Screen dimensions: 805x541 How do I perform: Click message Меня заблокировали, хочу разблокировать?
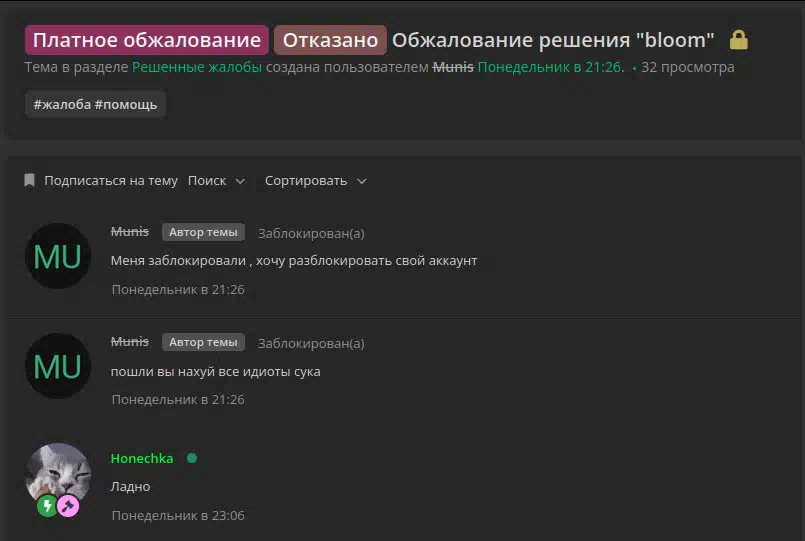click(x=294, y=261)
